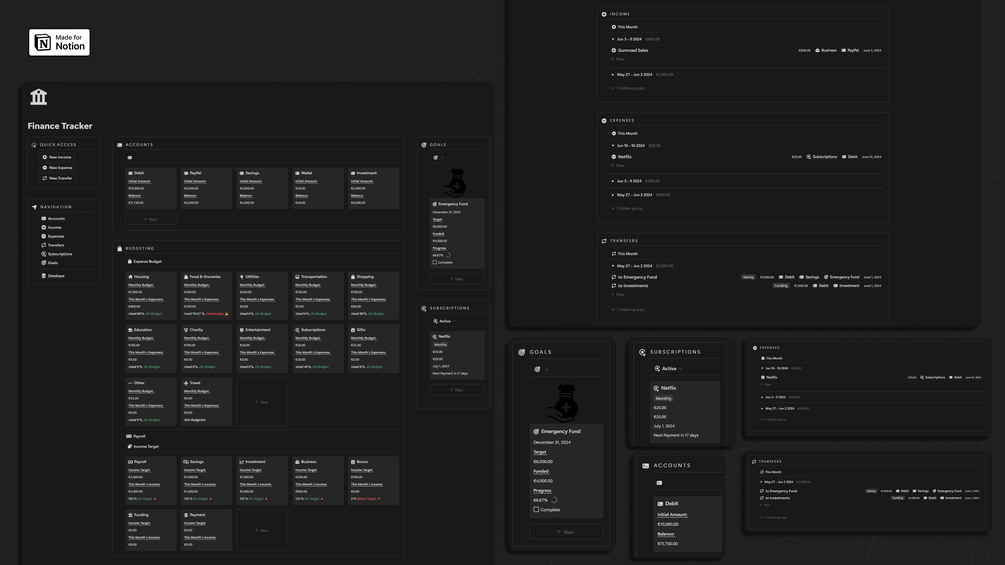Check Complete box in Finance Tracker Goals panel
This screenshot has width=1005, height=565.
(435, 262)
